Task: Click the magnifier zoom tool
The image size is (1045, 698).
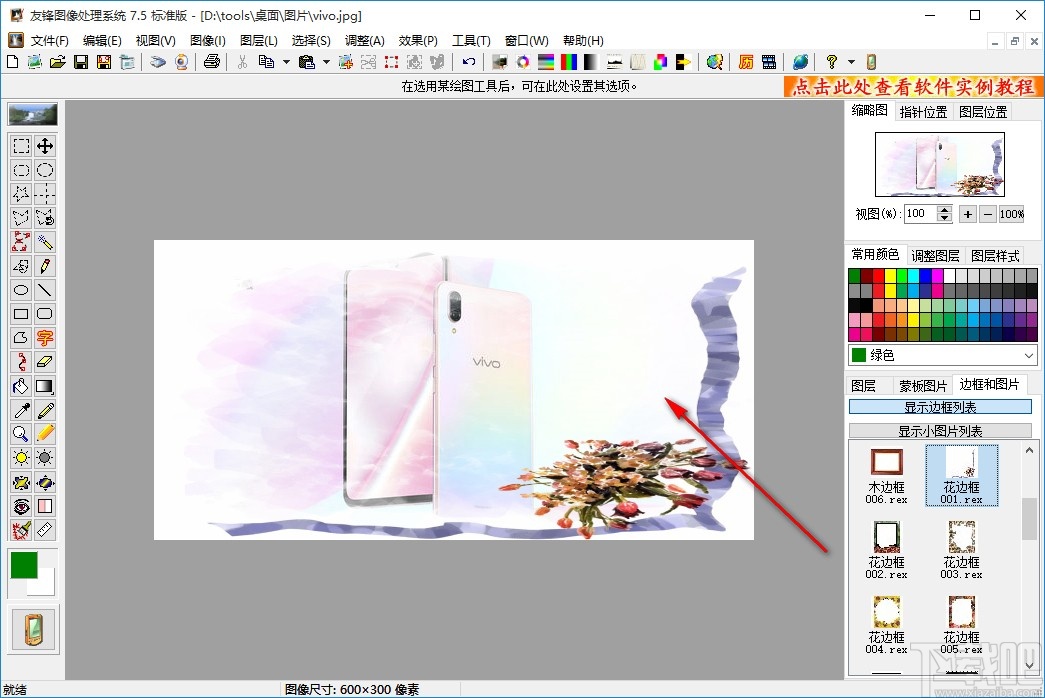Action: (x=21, y=434)
